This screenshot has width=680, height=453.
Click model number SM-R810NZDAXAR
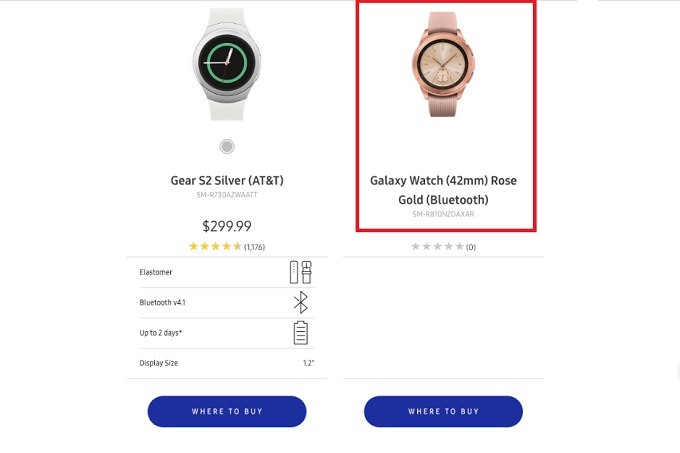pos(443,214)
